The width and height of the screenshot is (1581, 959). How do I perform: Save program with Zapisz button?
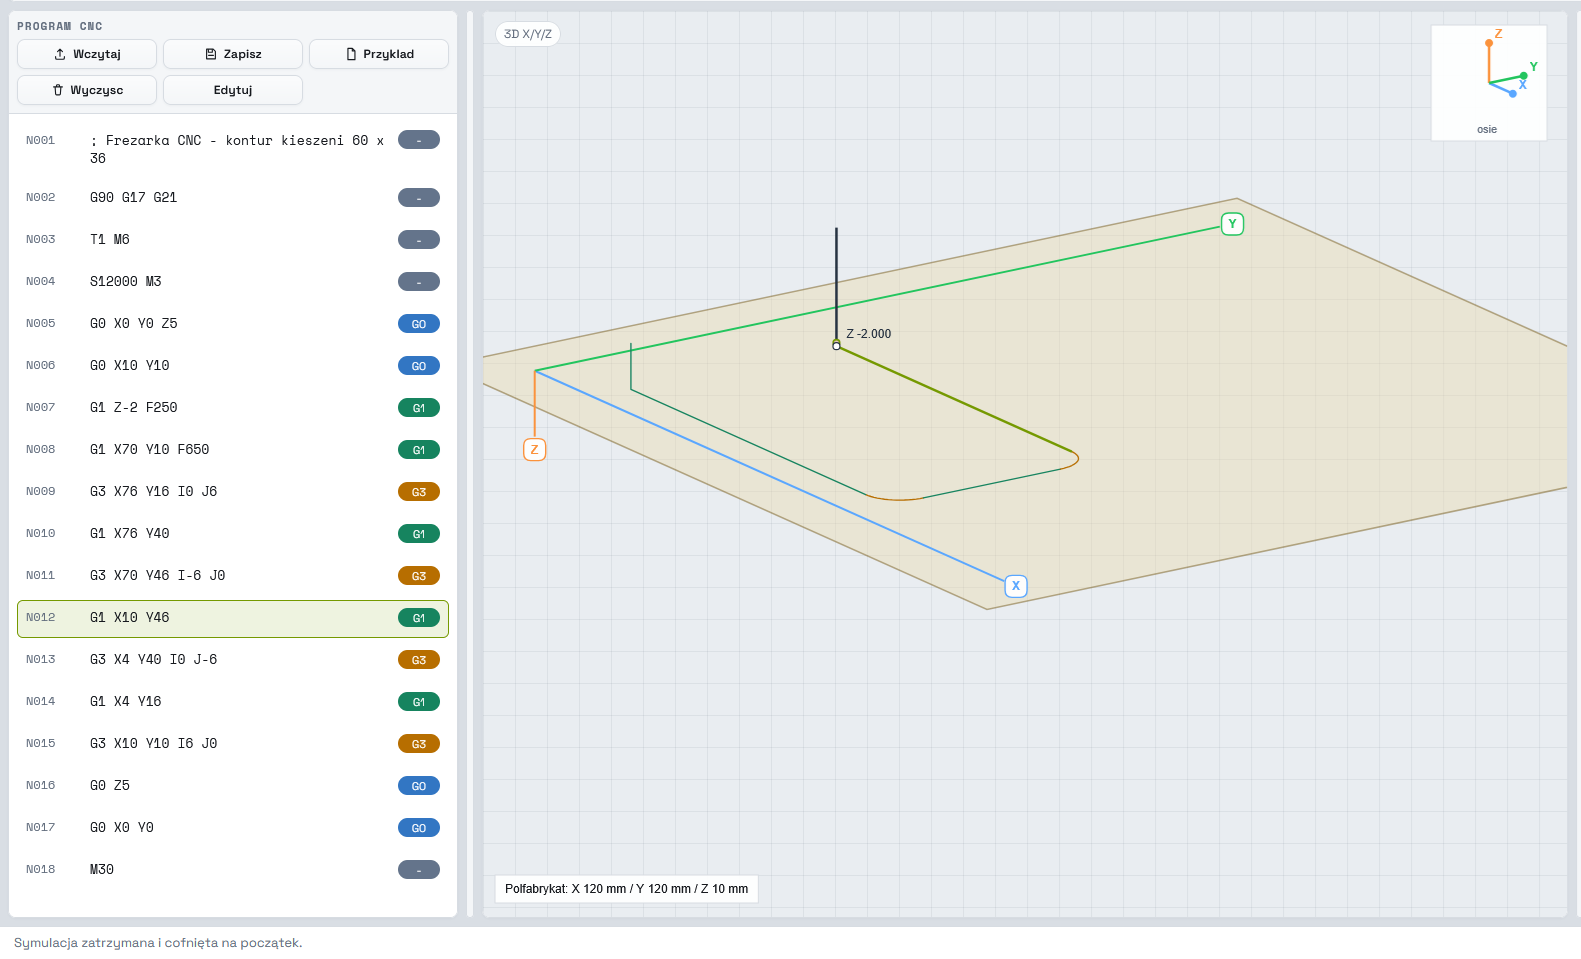[x=233, y=54]
